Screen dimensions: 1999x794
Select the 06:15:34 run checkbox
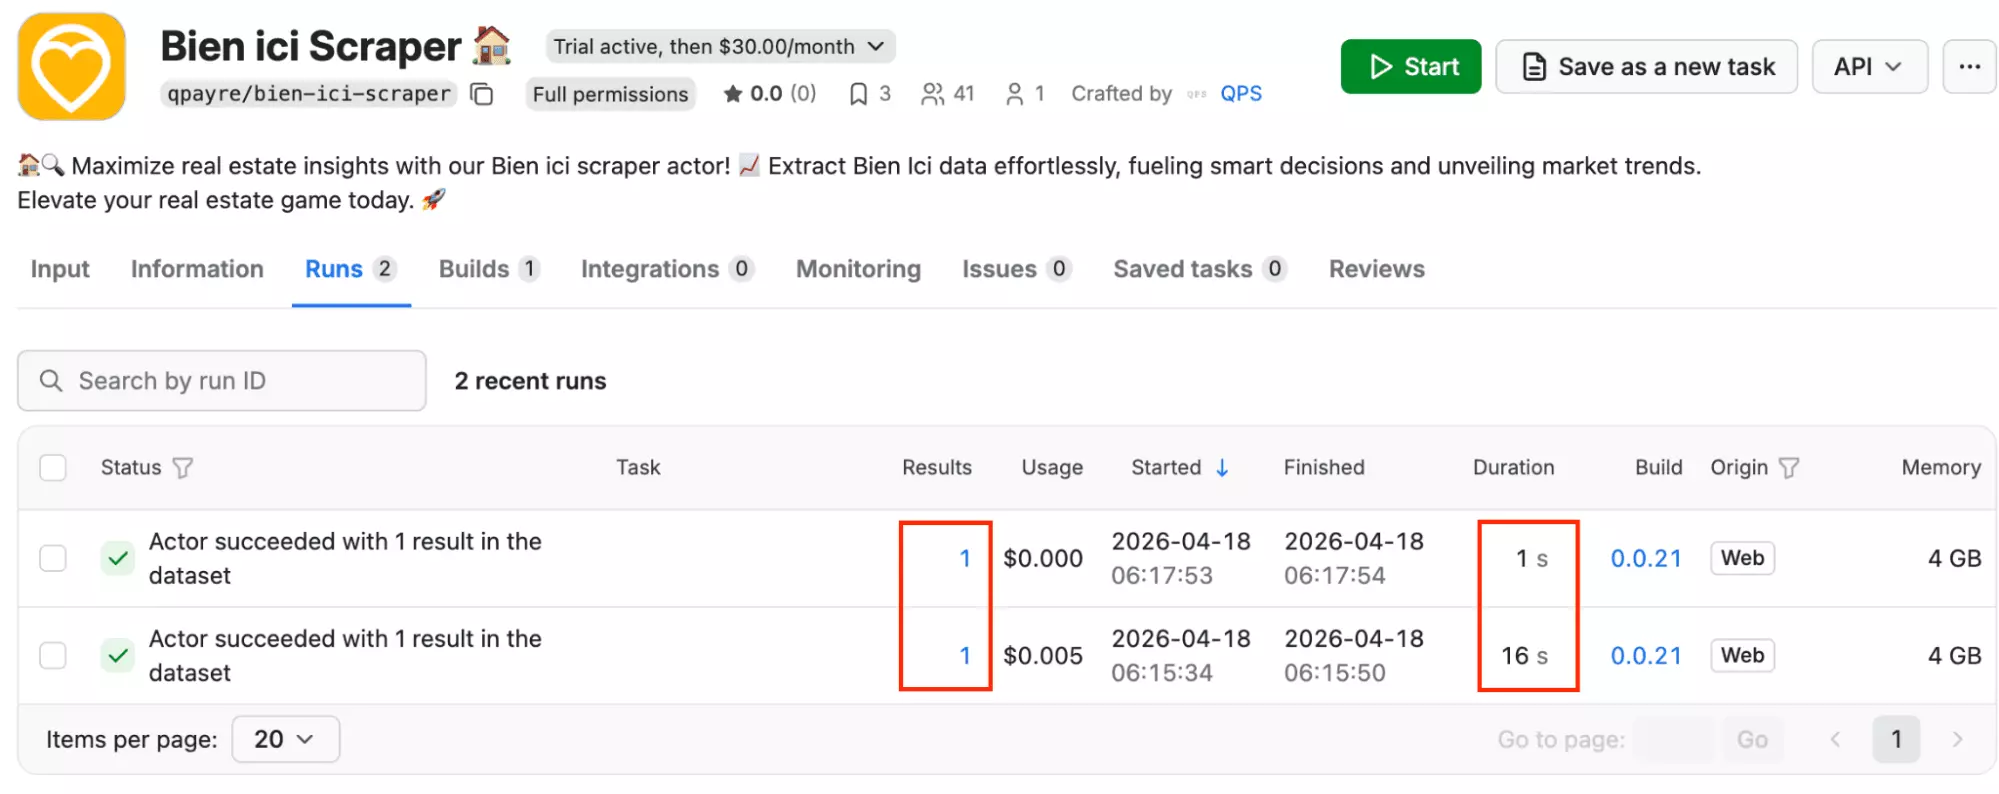pyautogui.click(x=53, y=656)
